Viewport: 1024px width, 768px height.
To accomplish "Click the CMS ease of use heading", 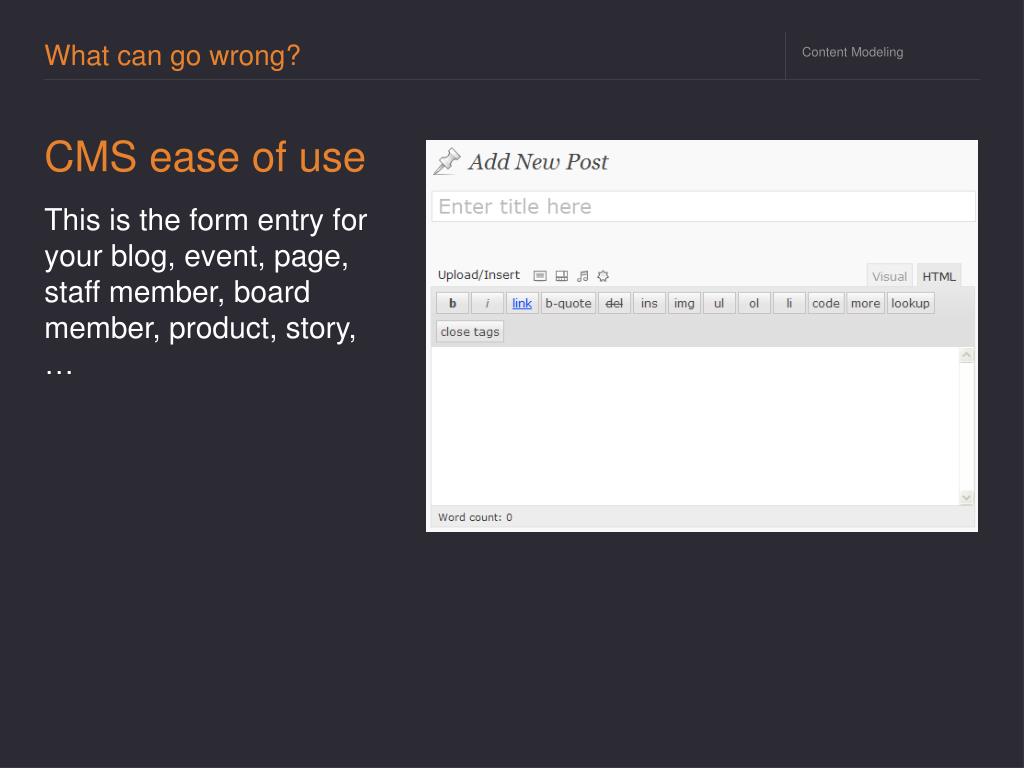I will click(205, 157).
